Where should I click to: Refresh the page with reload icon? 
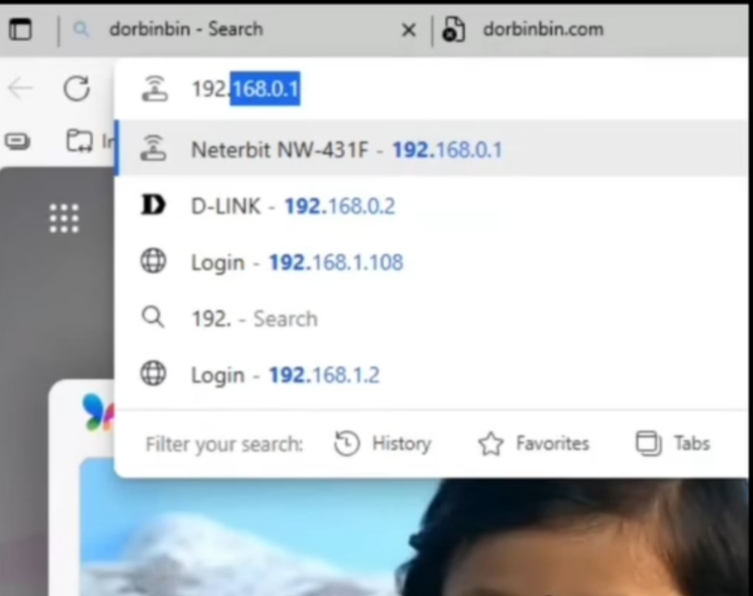click(x=77, y=88)
